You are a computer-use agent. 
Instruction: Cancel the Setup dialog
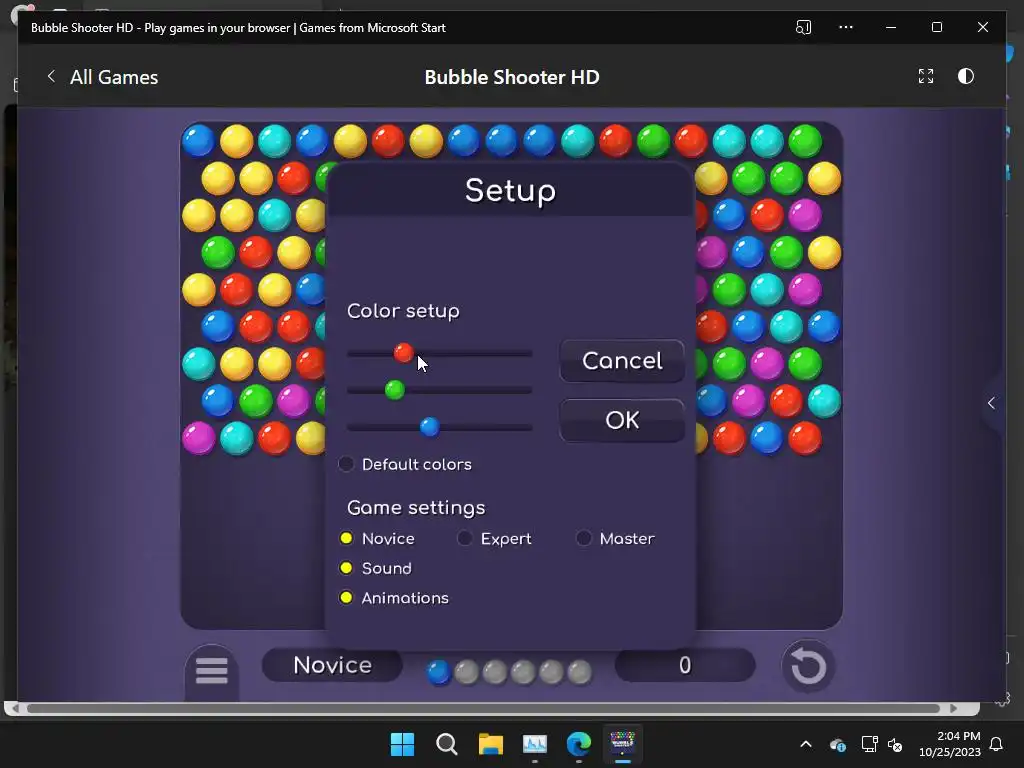pos(622,360)
